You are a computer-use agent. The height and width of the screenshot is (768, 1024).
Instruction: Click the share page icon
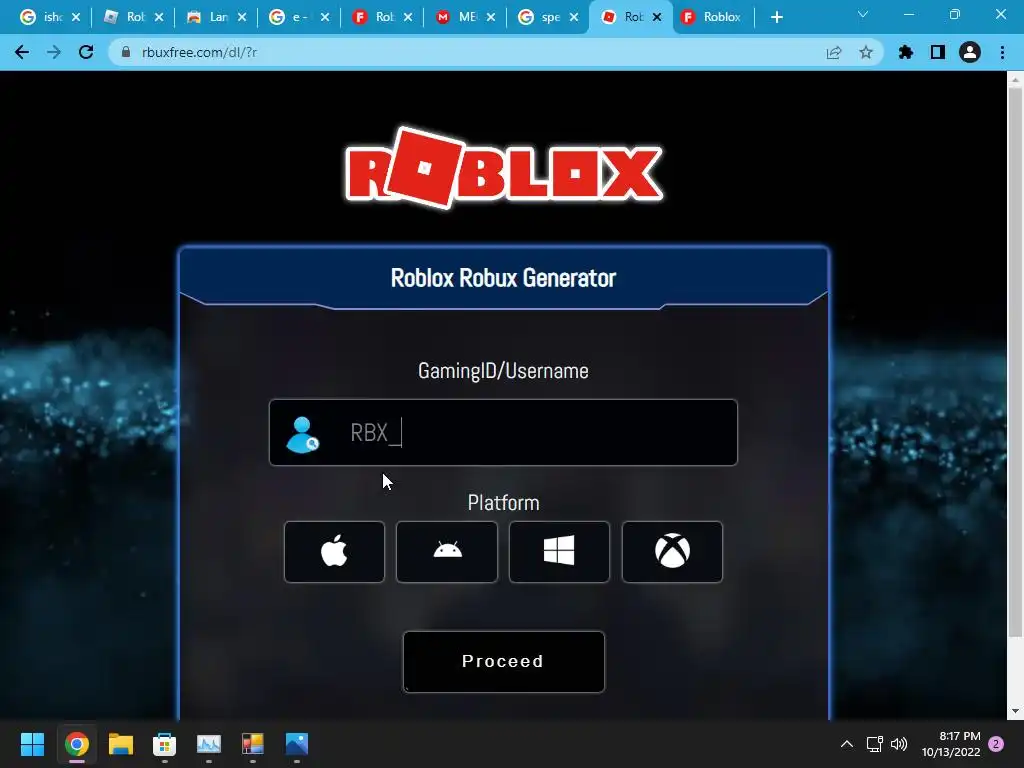click(x=834, y=52)
